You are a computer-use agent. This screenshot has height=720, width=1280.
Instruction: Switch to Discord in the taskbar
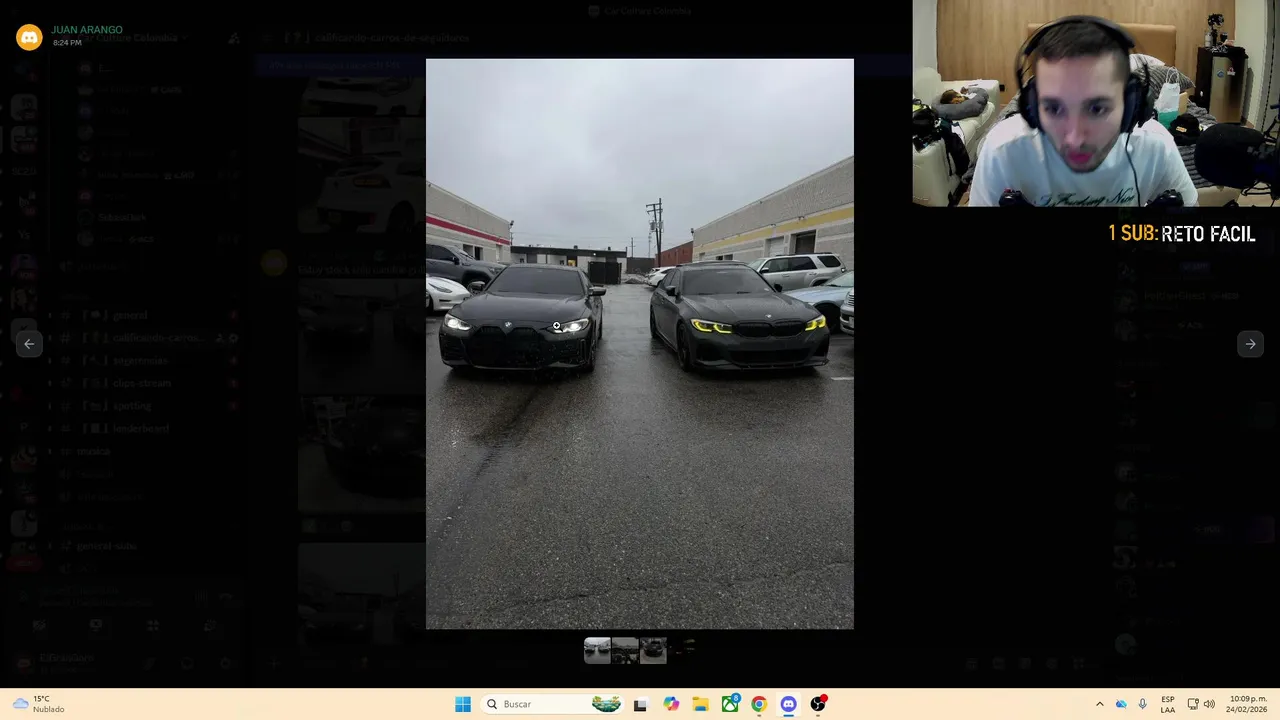[788, 704]
